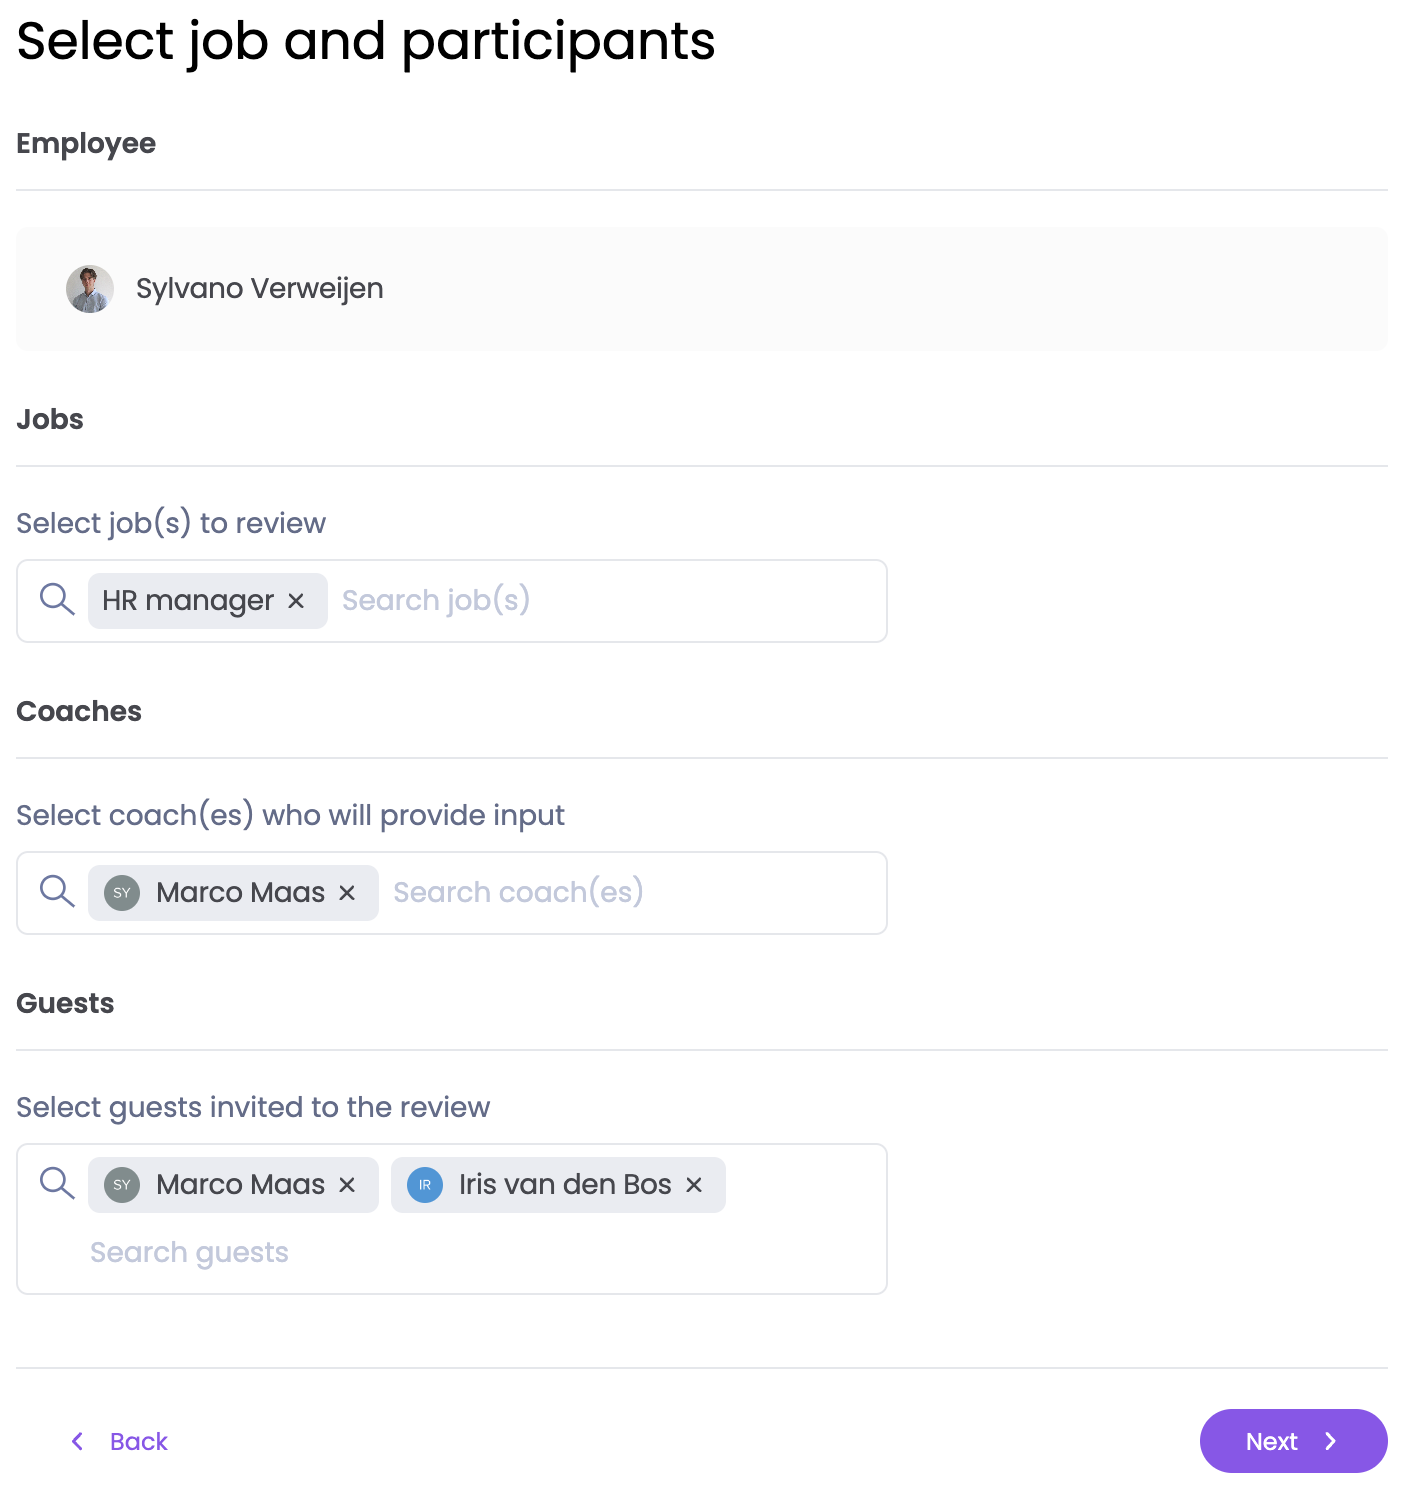Click the SY avatar in coaches field
1418x1492 pixels.
122,893
